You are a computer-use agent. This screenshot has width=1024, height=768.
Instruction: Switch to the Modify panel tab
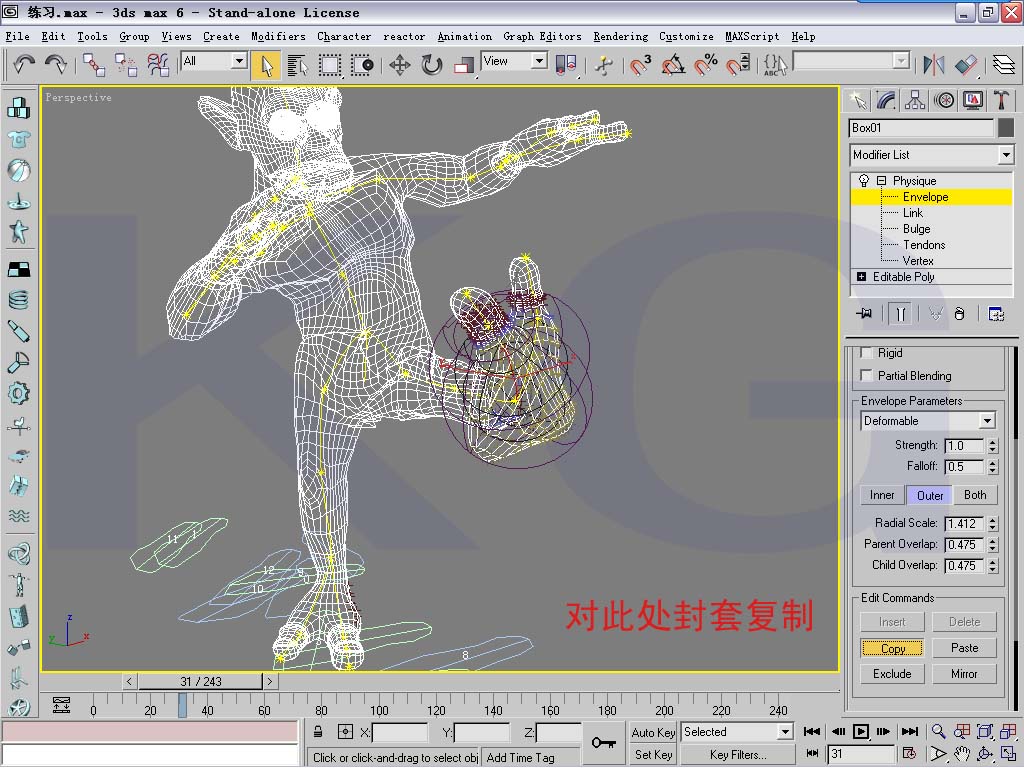(x=886, y=100)
